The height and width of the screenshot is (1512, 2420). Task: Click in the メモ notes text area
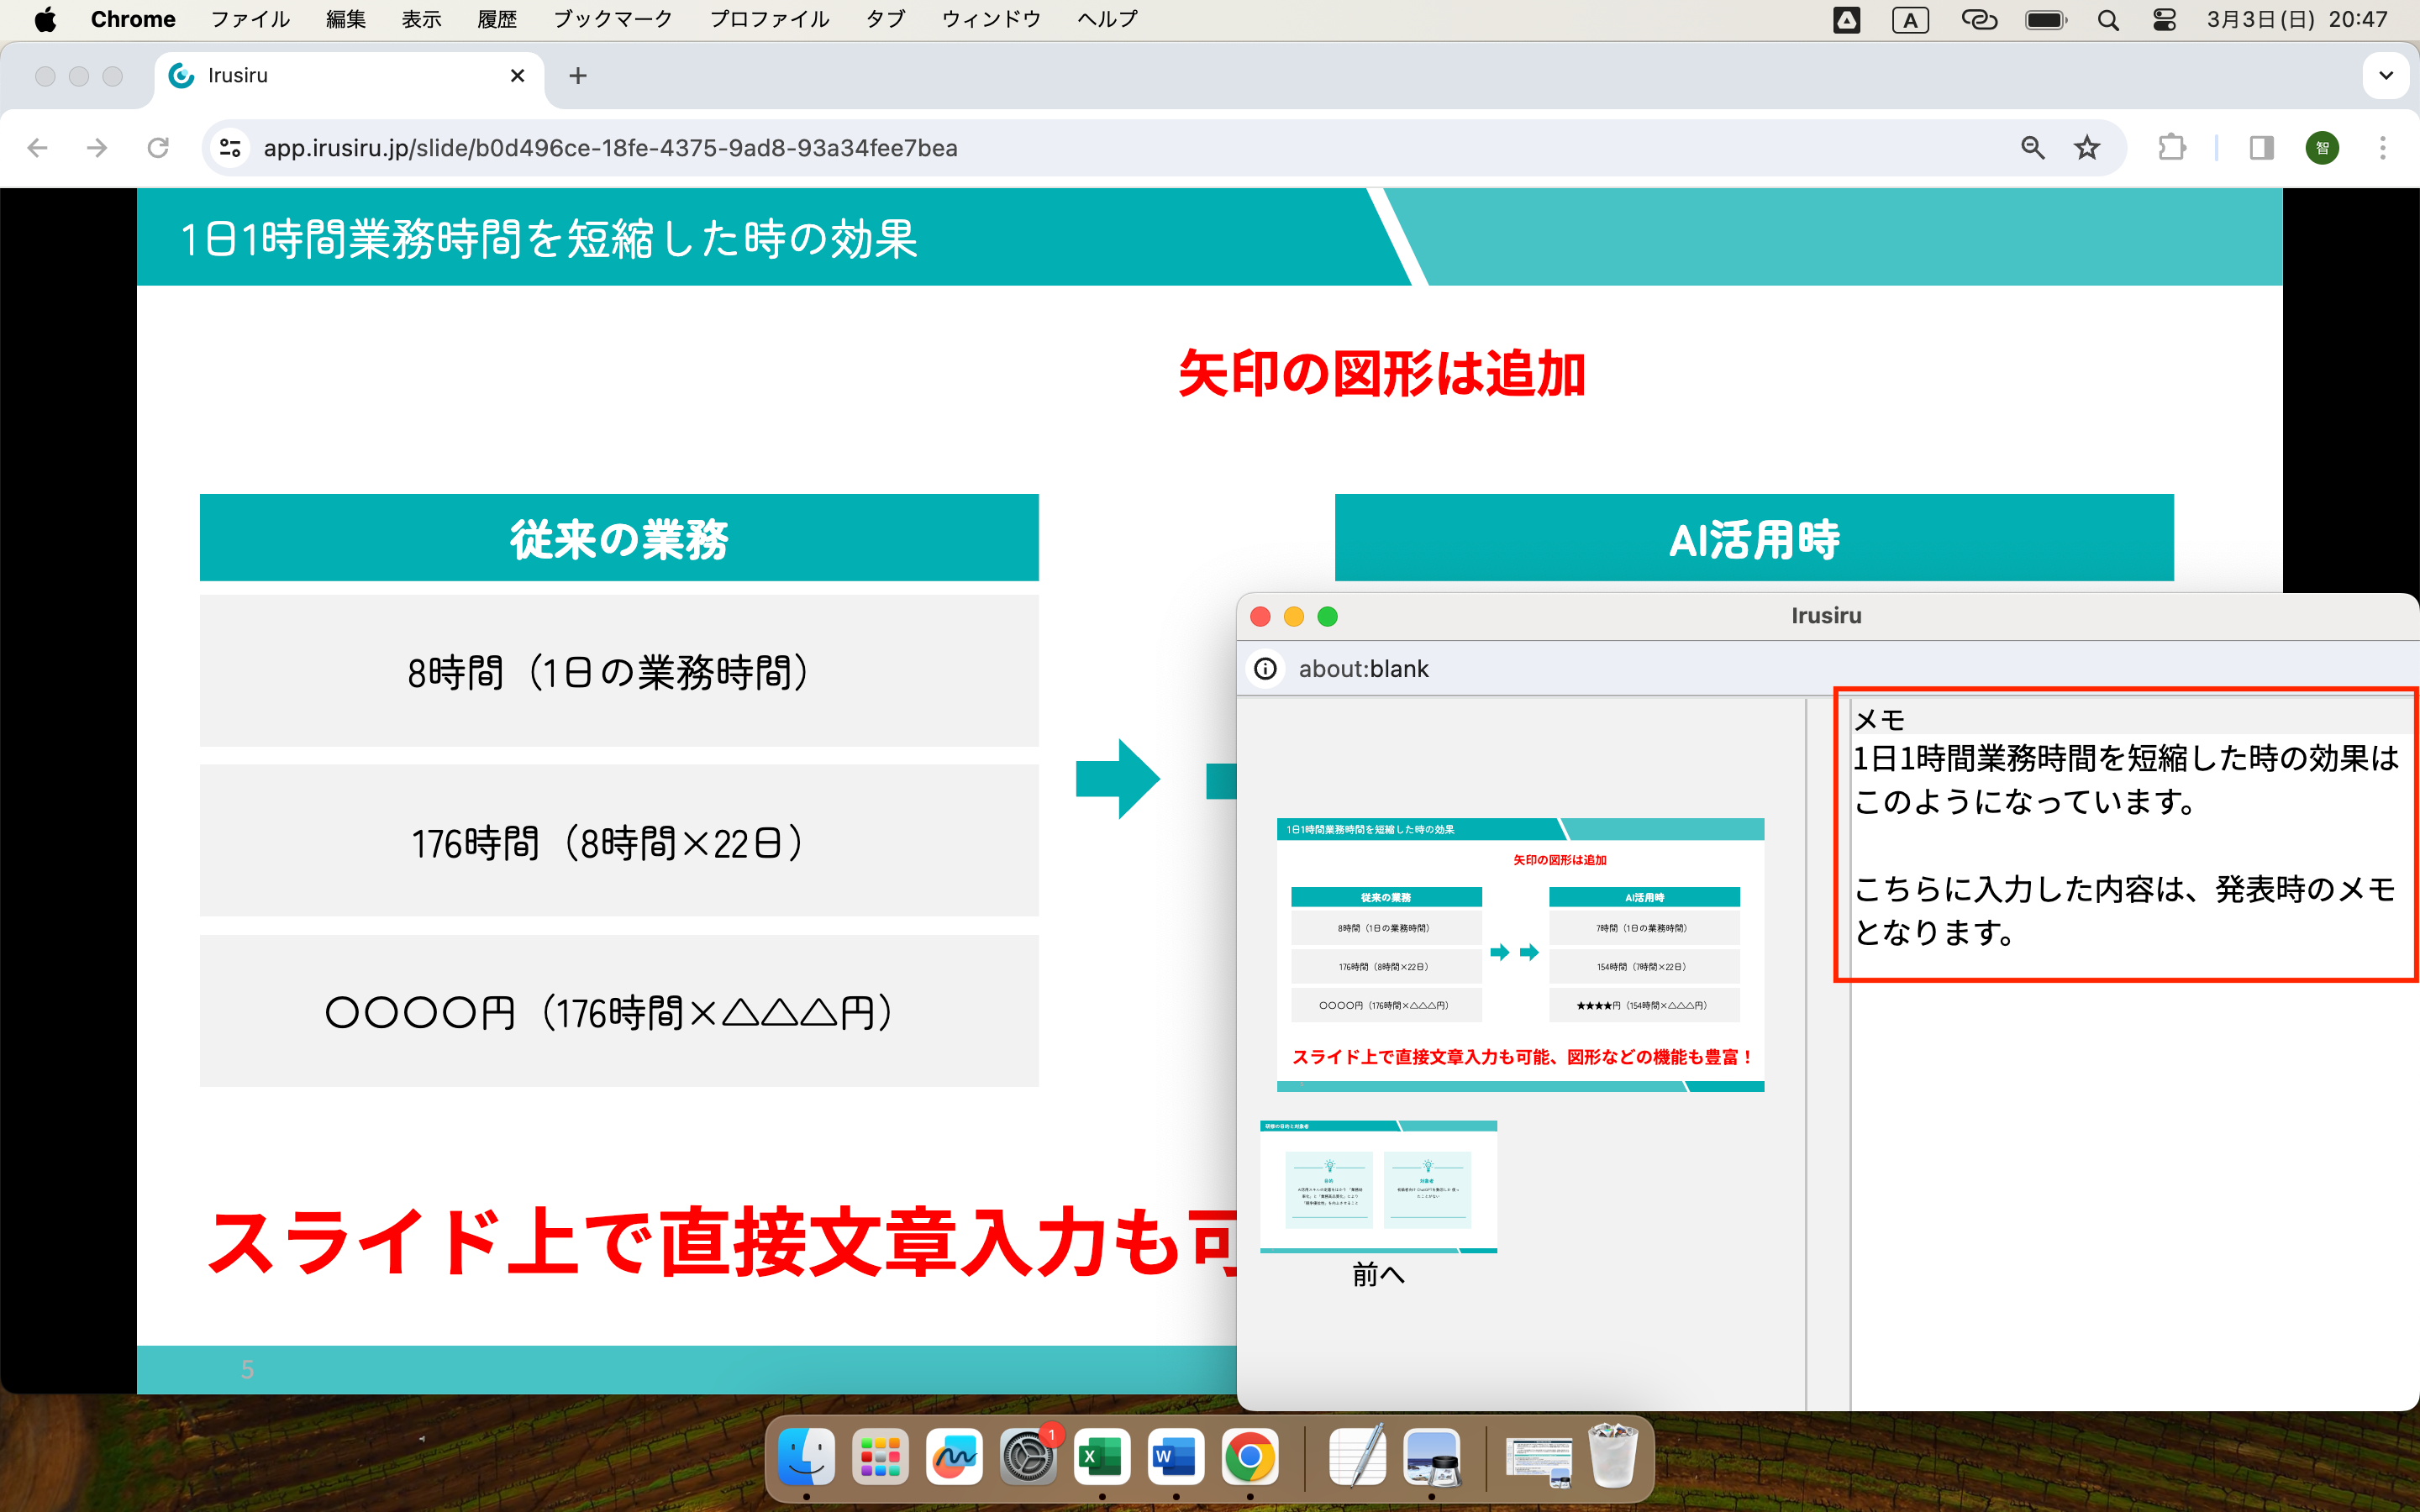pos(2125,845)
